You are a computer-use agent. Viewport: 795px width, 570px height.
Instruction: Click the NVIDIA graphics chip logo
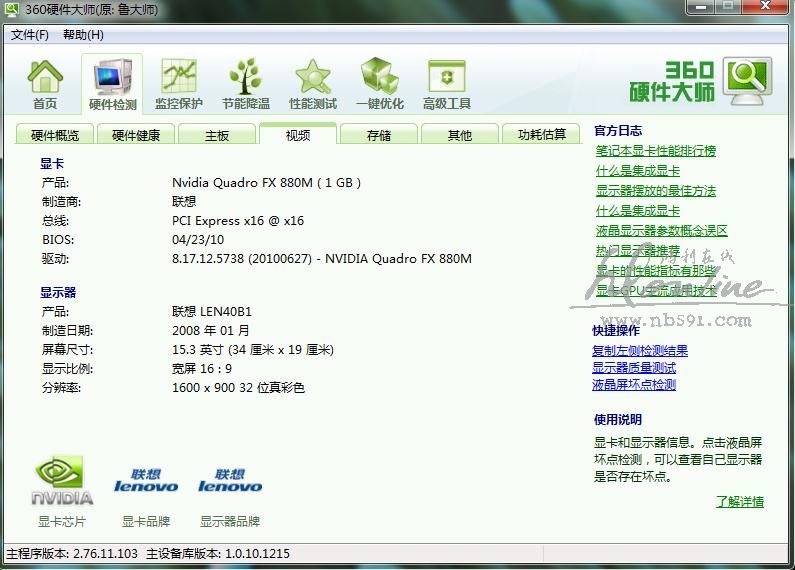62,482
